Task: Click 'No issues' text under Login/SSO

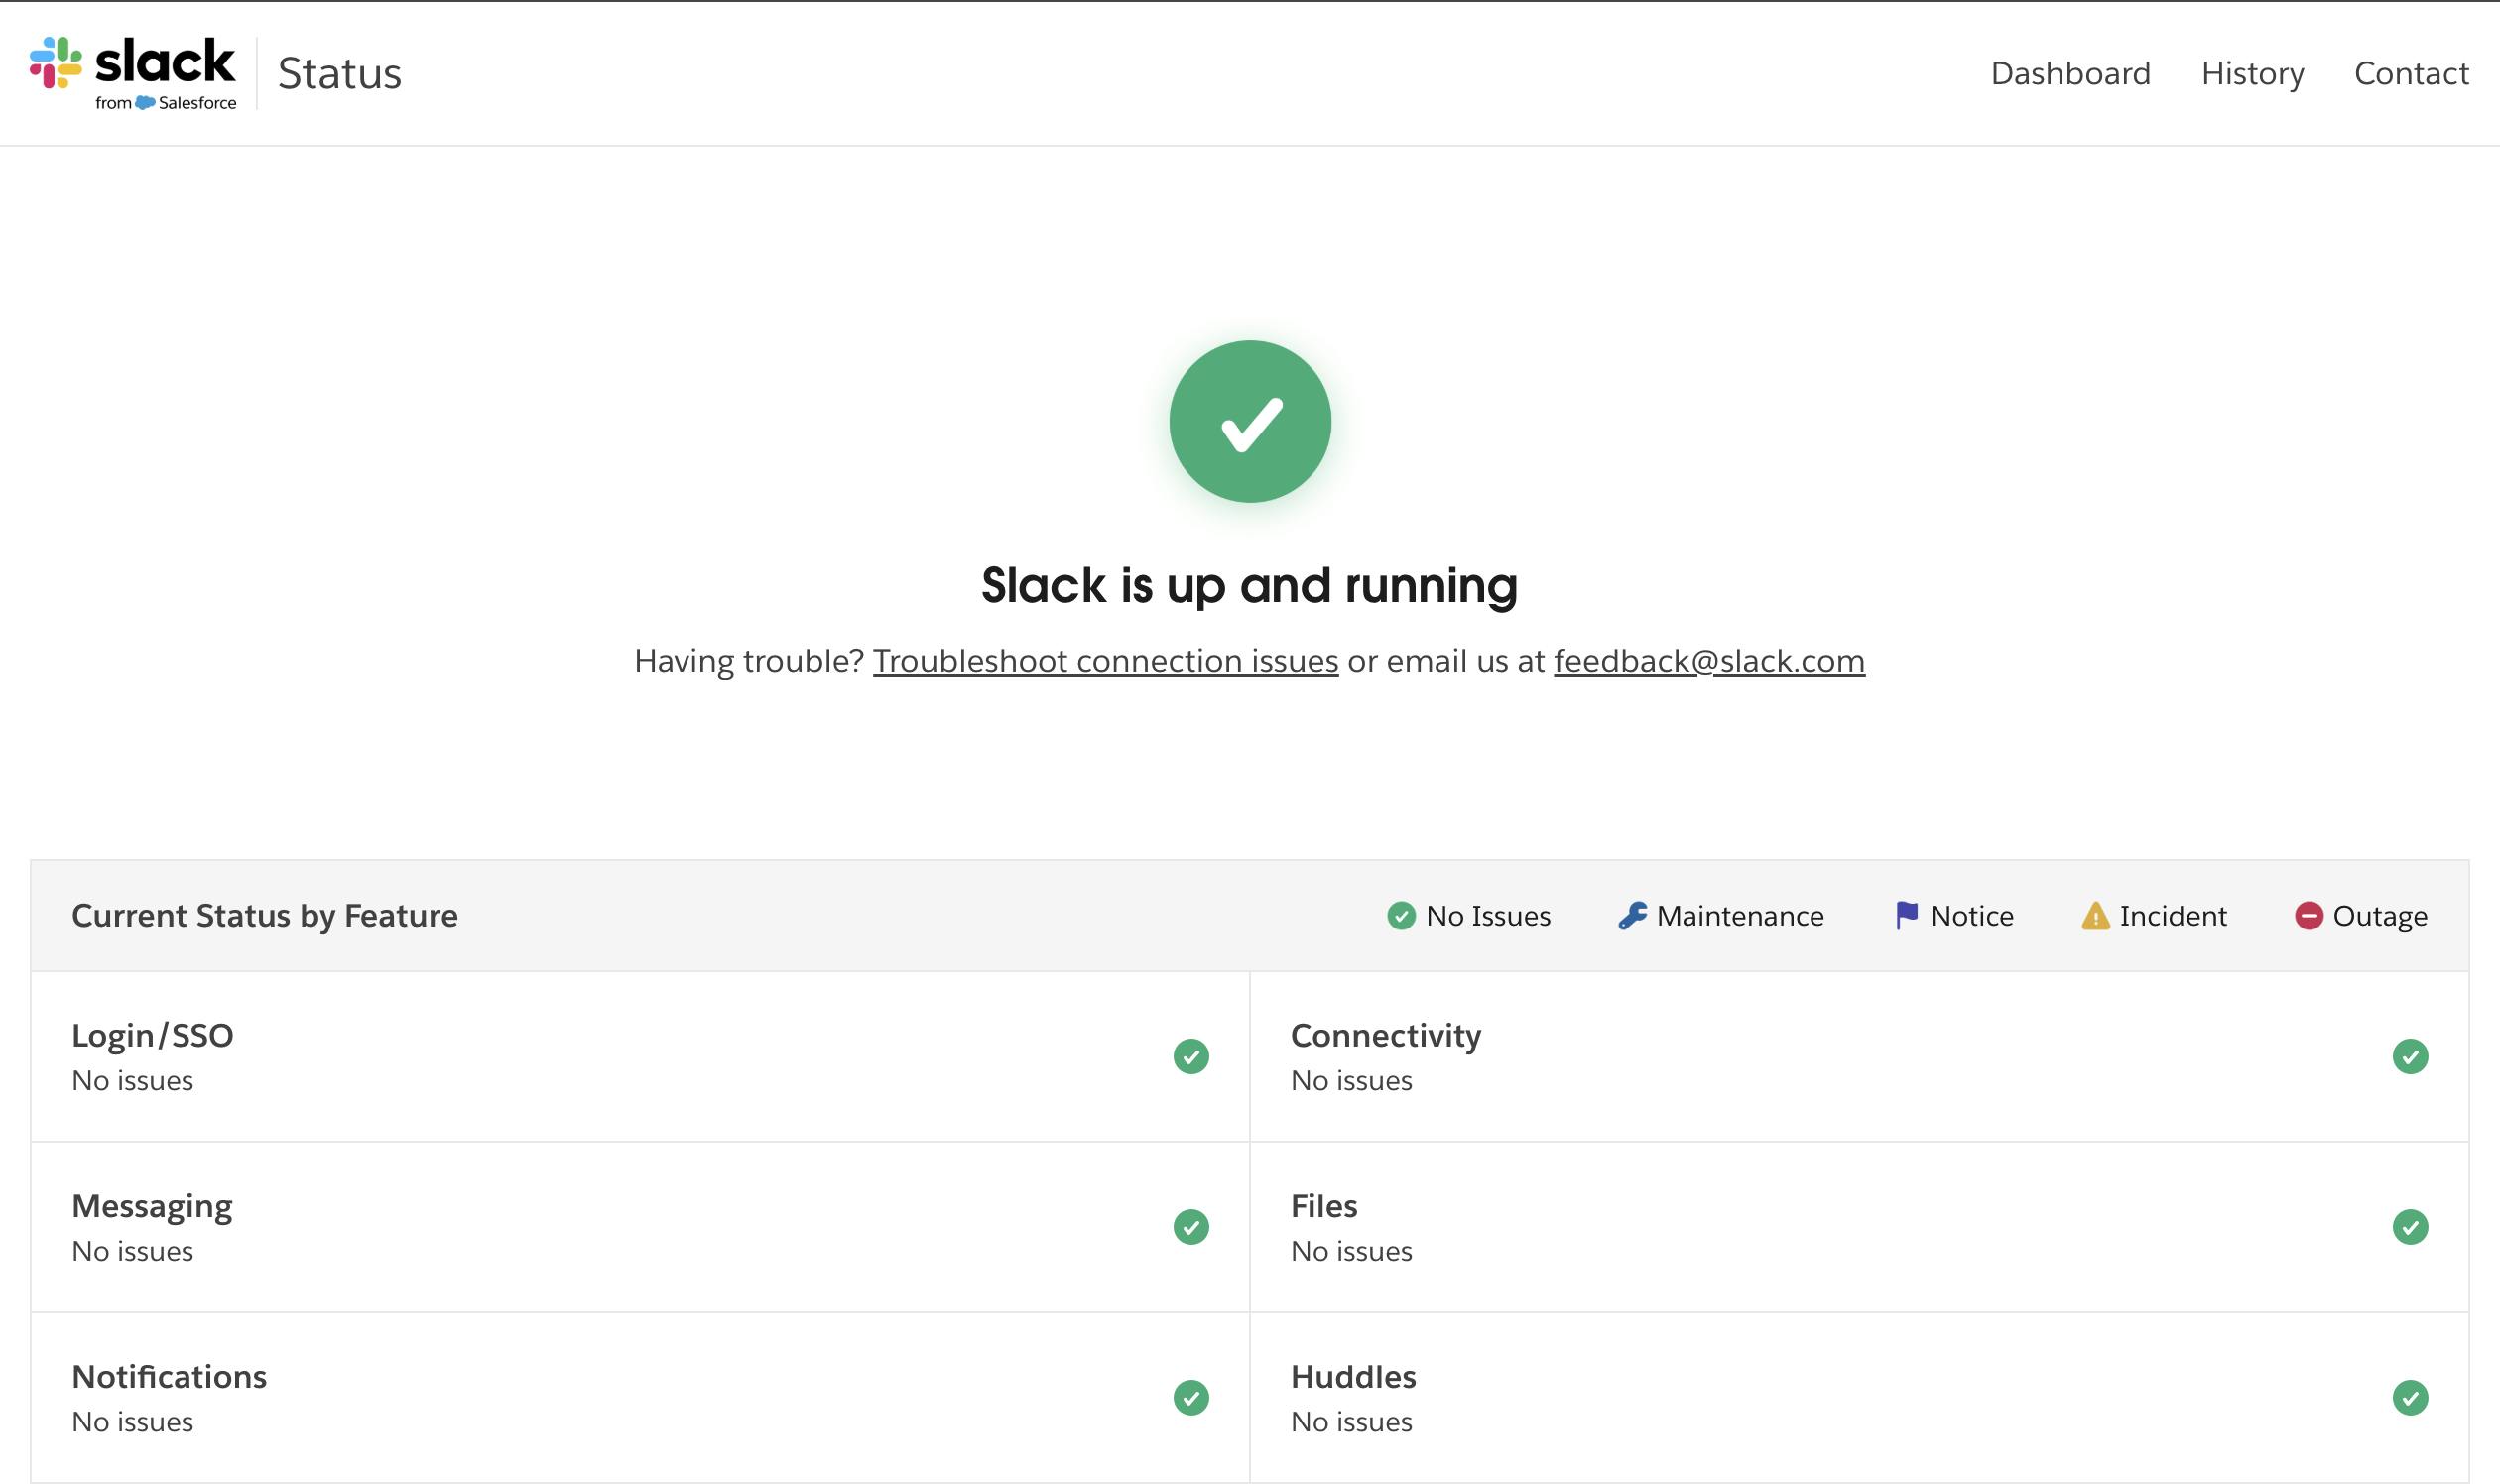Action: click(x=132, y=1081)
